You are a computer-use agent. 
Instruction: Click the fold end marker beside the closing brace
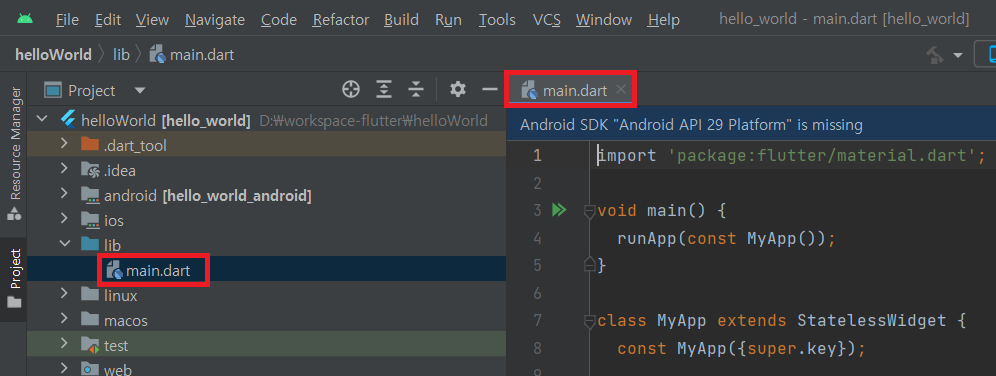point(589,263)
